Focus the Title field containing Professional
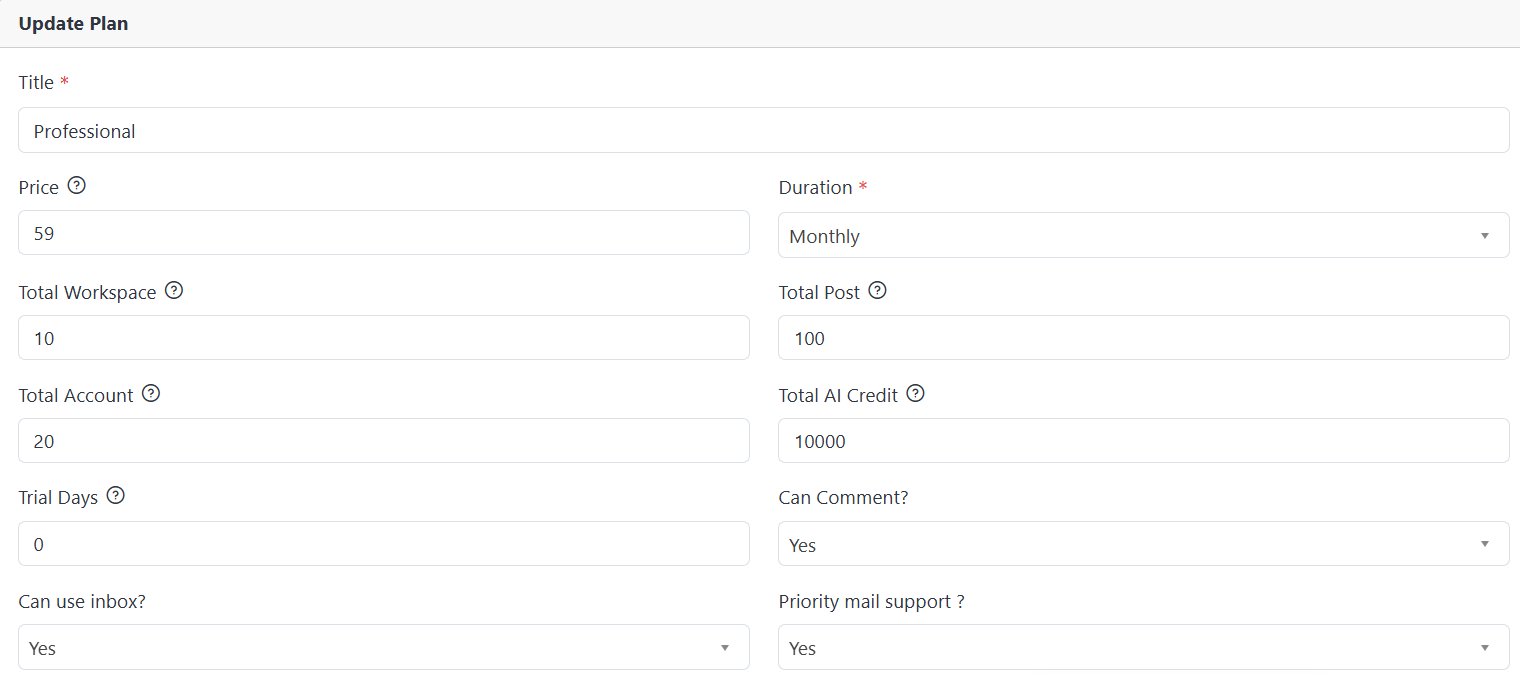This screenshot has height=674, width=1520. pyautogui.click(x=764, y=130)
